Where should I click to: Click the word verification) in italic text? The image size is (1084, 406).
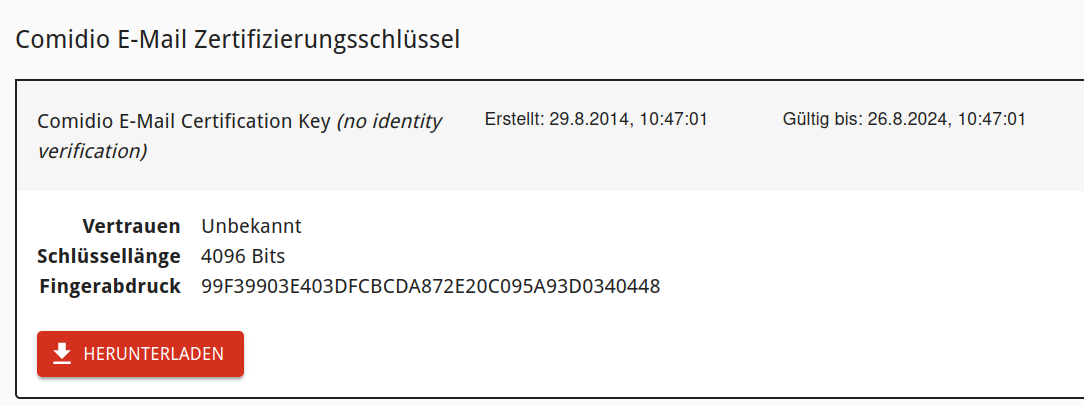pos(92,152)
